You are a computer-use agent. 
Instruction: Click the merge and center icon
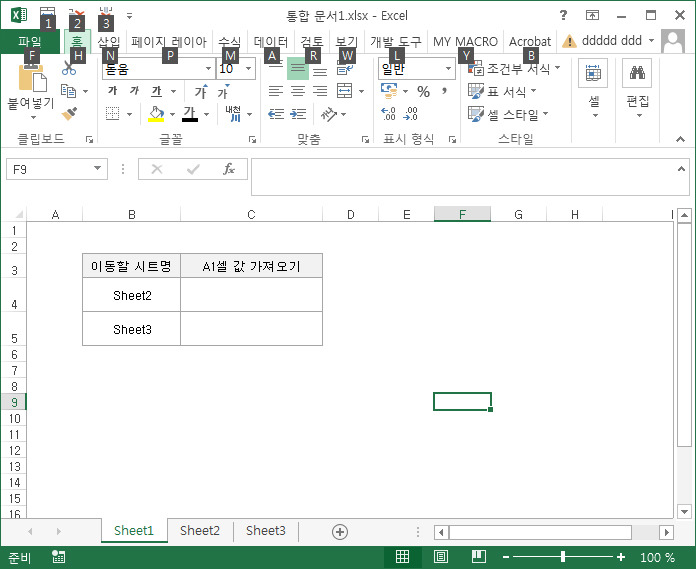click(x=344, y=91)
